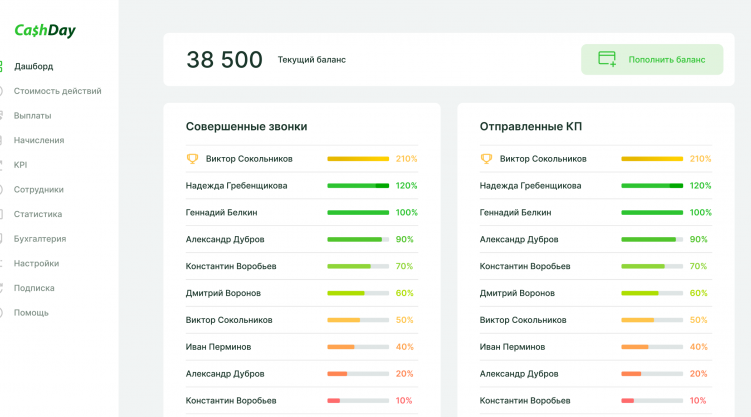Open Настройки in the sidebar
The height and width of the screenshot is (417, 751).
[x=36, y=263]
